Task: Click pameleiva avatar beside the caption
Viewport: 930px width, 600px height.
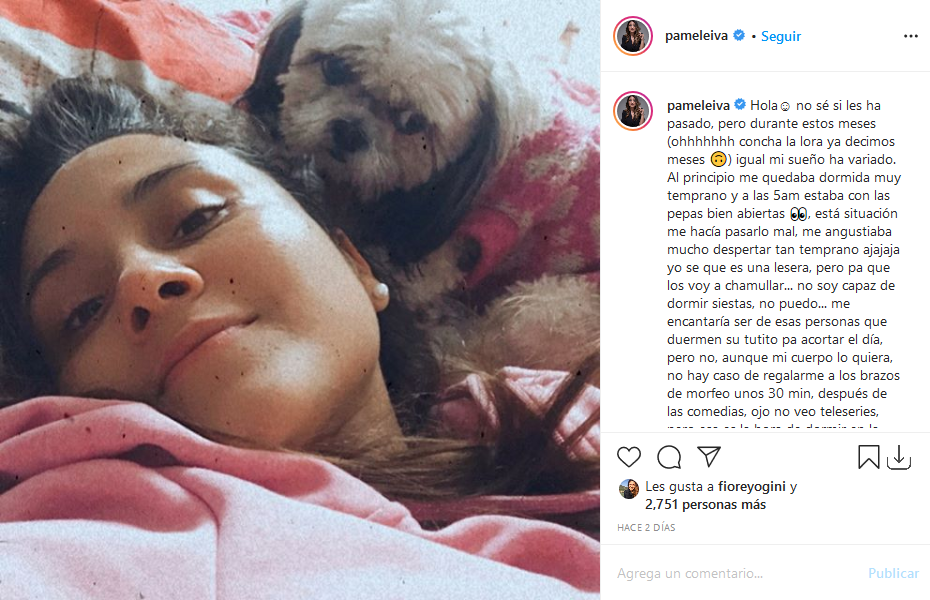Action: pyautogui.click(x=633, y=111)
